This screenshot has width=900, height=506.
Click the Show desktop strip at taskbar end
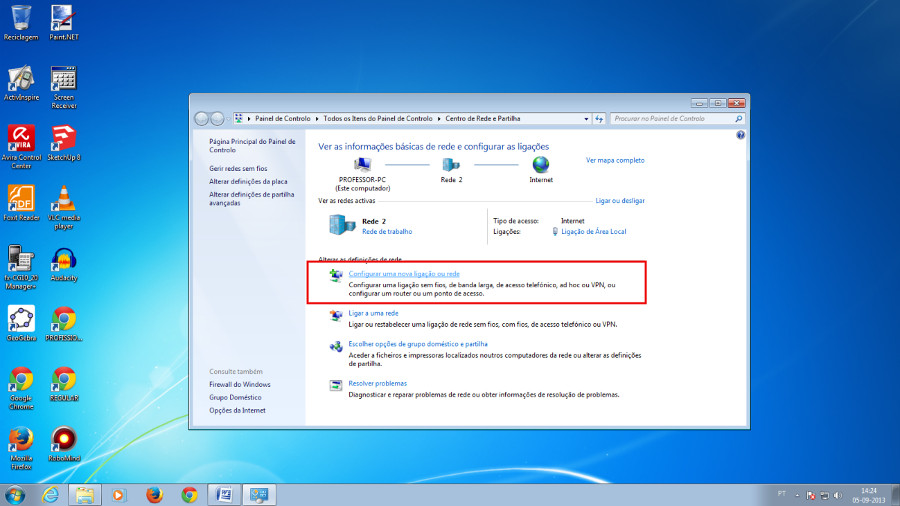(895, 495)
